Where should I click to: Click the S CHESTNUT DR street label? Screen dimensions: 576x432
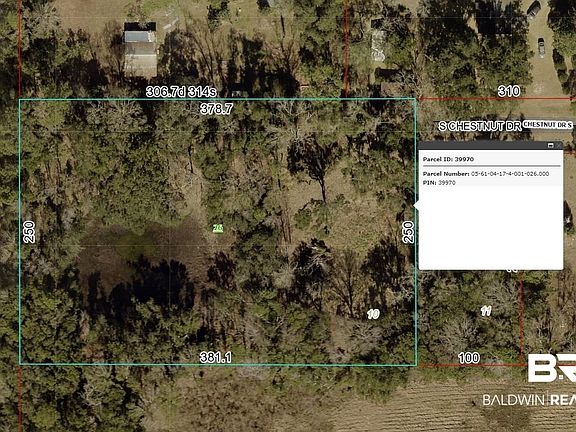click(480, 126)
